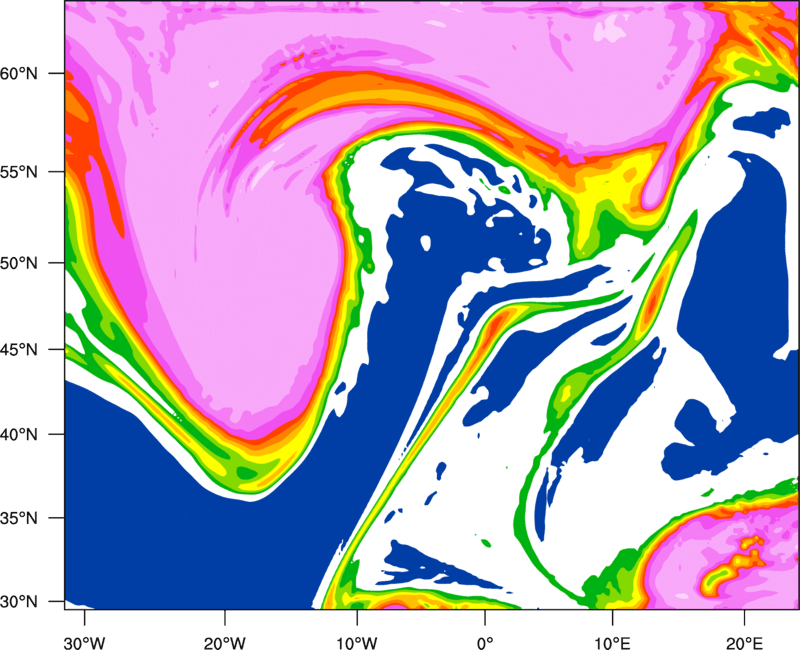Click the 30°N latitude label
The width and height of the screenshot is (800, 650).
coord(19,602)
